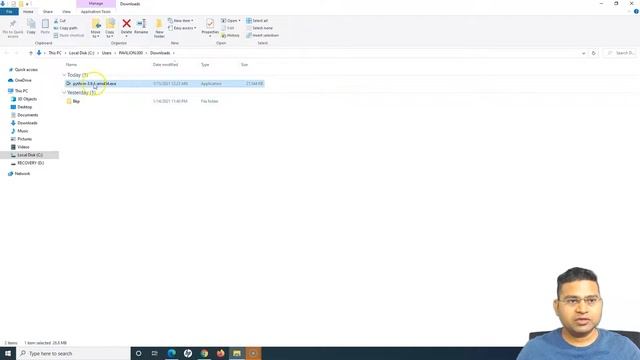Select the python amd64.exe installer file
The image size is (640, 360).
click(x=164, y=84)
